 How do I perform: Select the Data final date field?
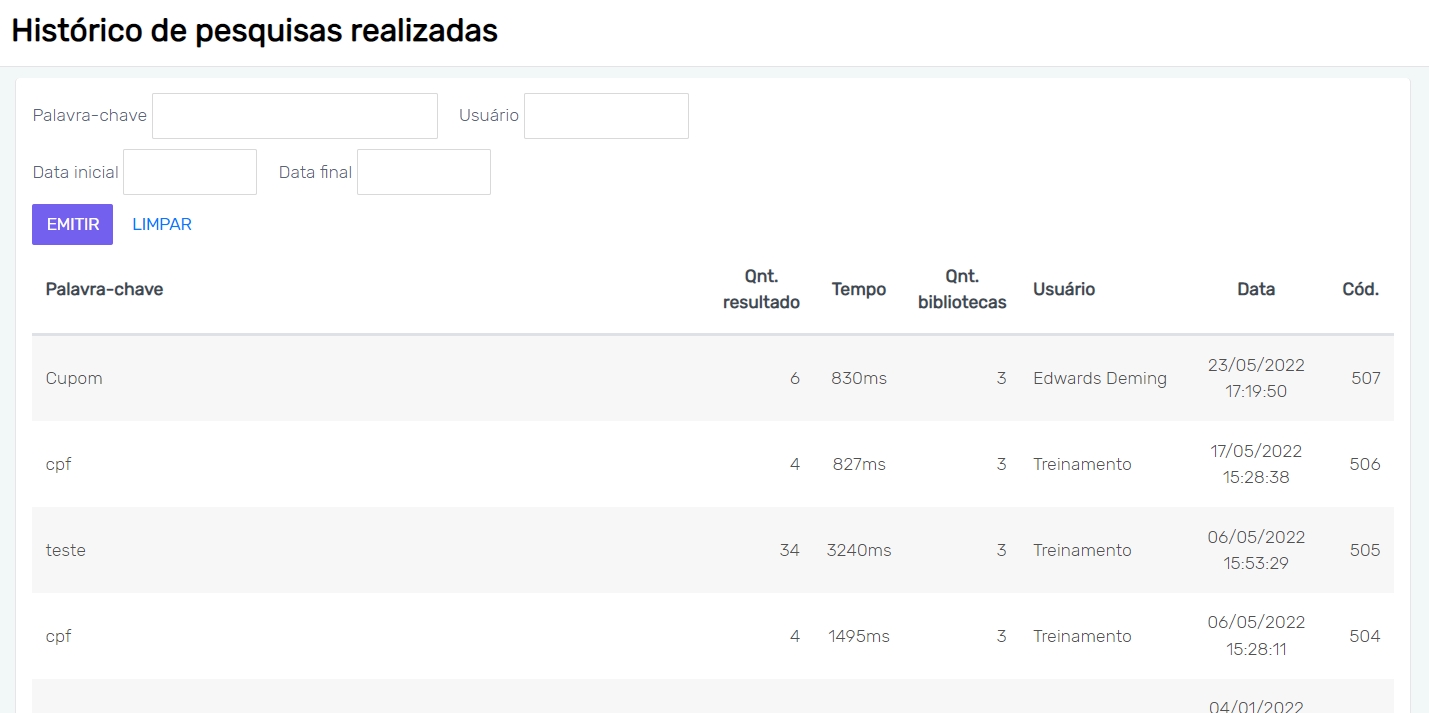point(424,172)
